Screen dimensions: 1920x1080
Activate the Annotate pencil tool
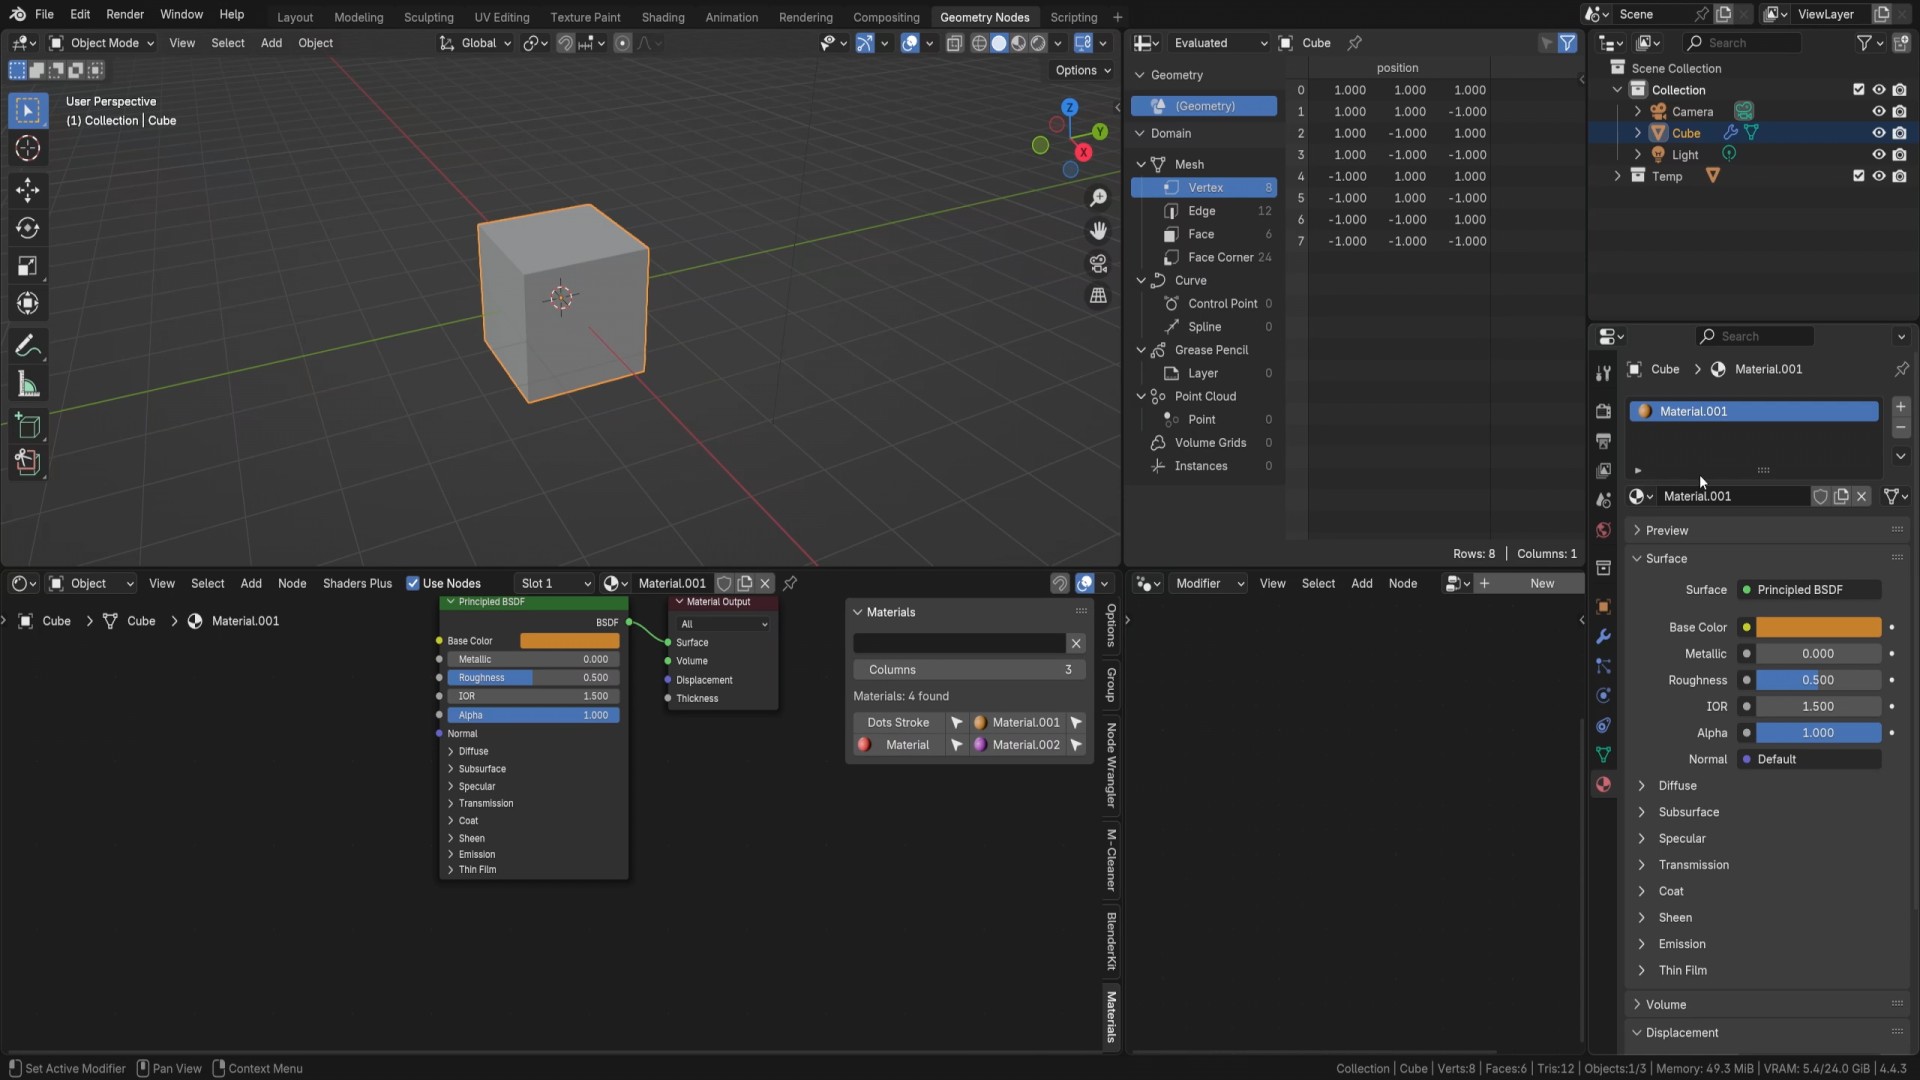[27, 346]
